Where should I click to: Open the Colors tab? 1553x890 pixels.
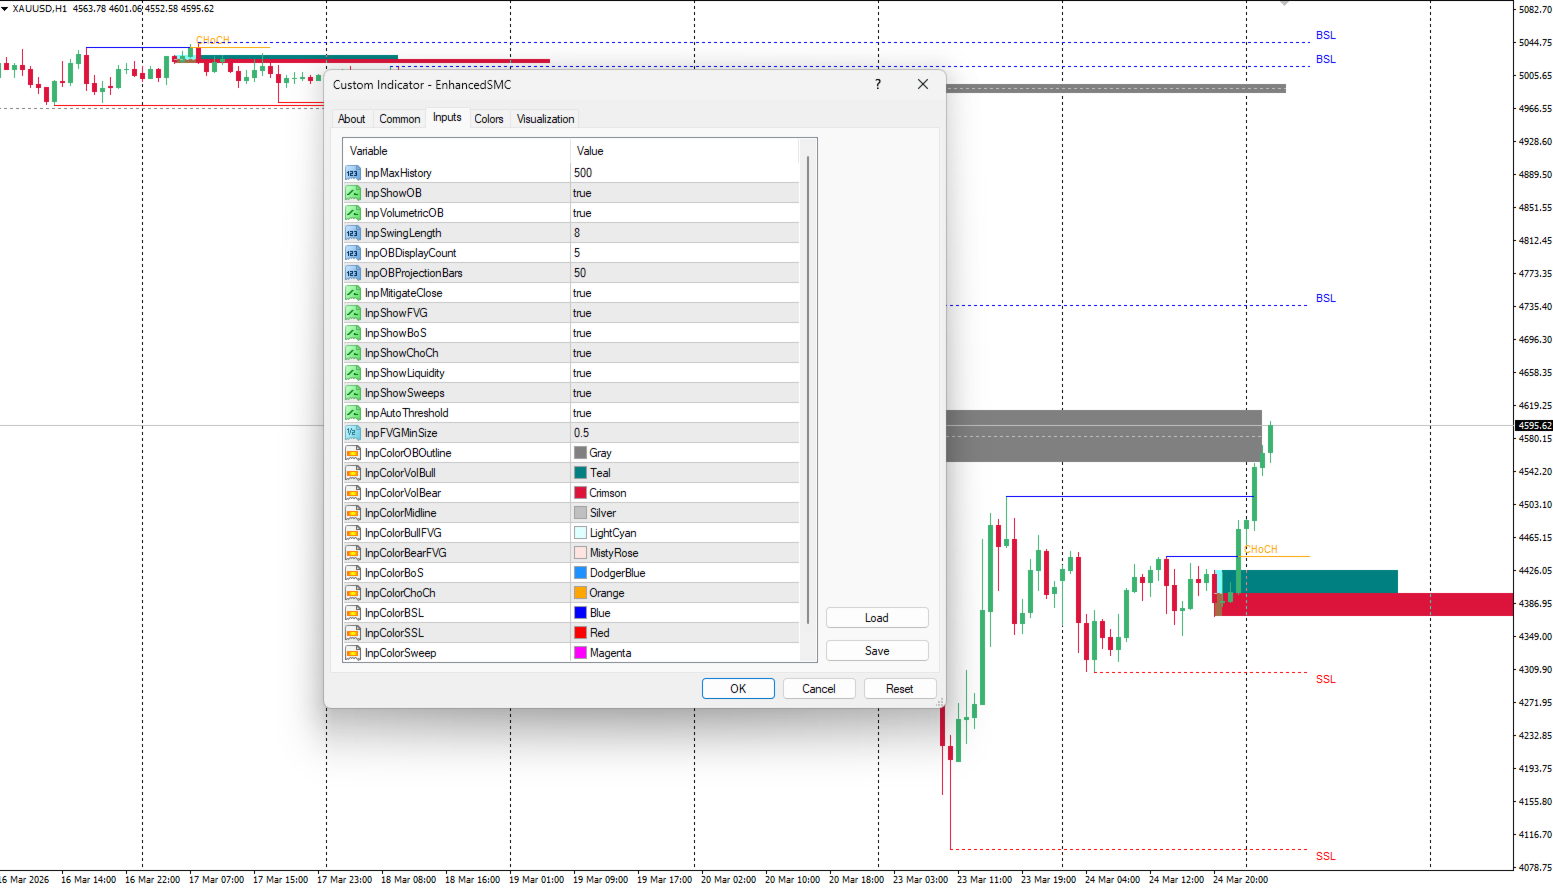[x=489, y=119]
